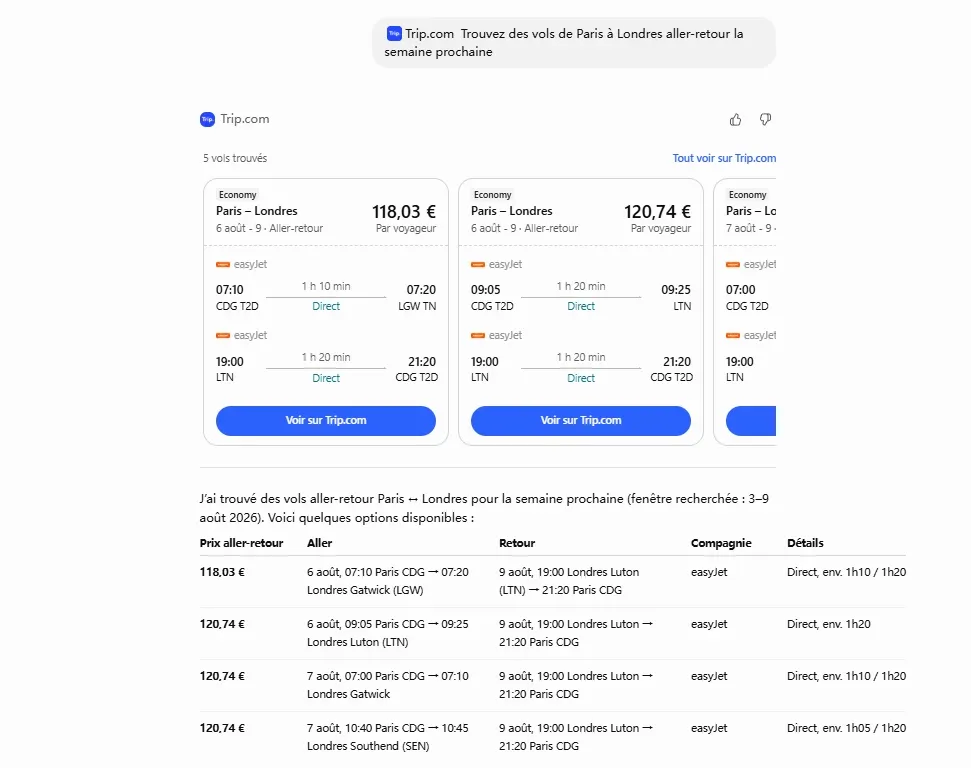This screenshot has width=971, height=768.
Task: Click the 'Economy' tag on the 118,03 € card
Action: (x=237, y=194)
